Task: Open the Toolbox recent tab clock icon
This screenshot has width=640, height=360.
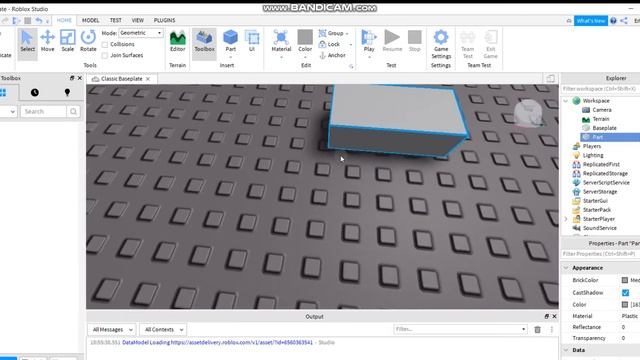Action: (35, 93)
